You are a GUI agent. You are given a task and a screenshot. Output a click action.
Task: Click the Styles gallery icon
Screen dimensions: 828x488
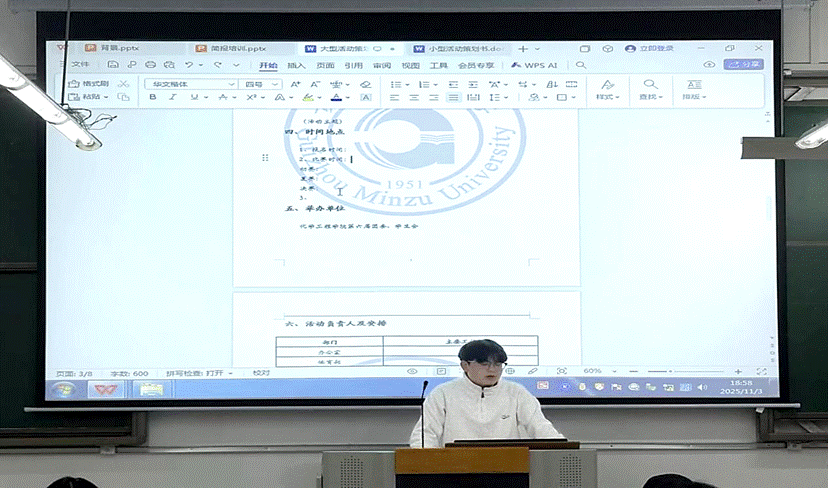605,89
